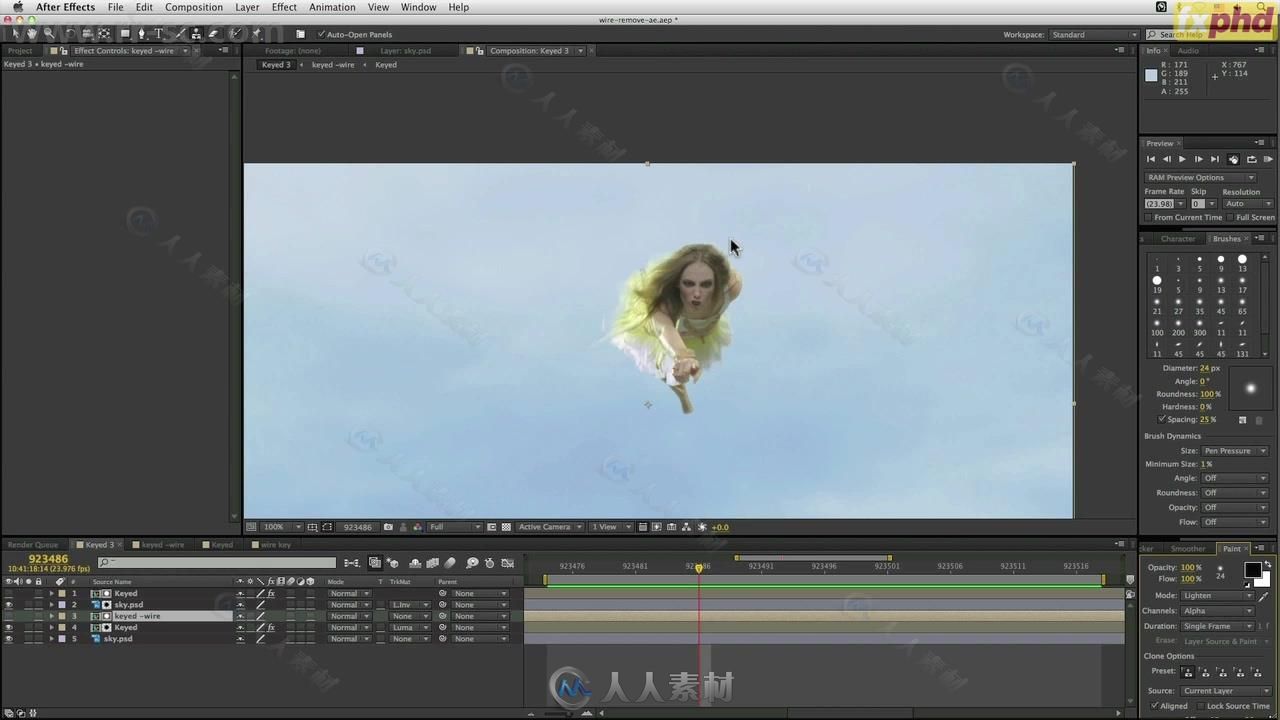Open the Apple menu
This screenshot has height=720, width=1280.
pos(17,7)
